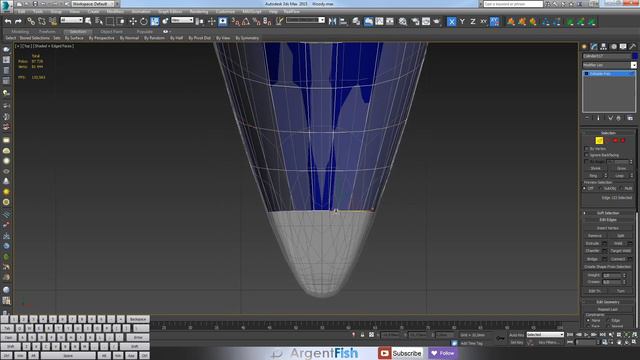This screenshot has height=360, width=640.
Task: Toggle the Percent Snap icon
Action: coord(256,21)
